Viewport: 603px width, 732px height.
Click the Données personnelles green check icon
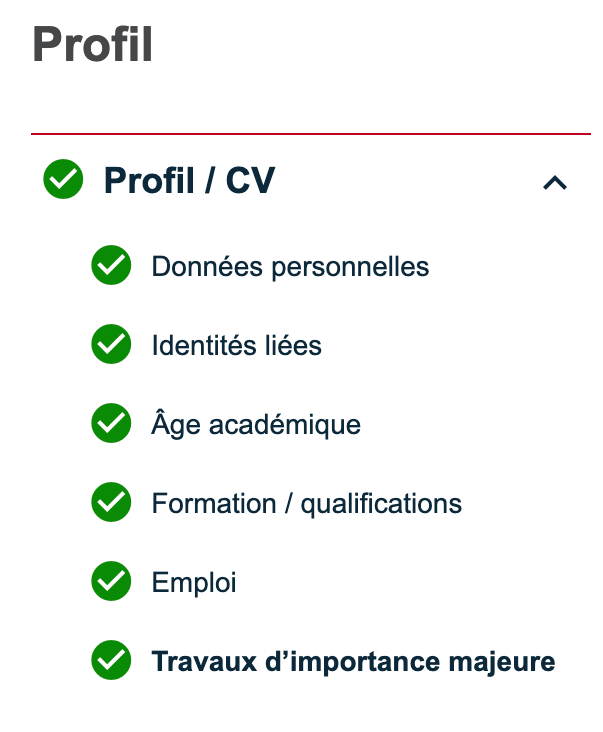coord(111,266)
